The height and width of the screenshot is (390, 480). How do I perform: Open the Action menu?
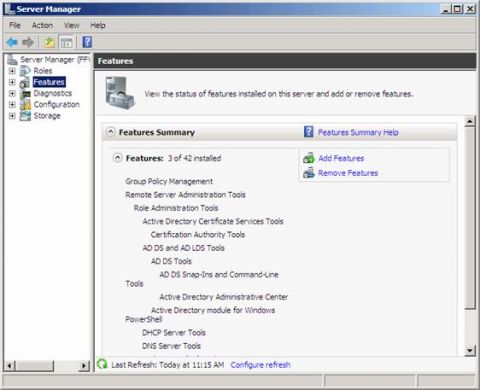(42, 25)
